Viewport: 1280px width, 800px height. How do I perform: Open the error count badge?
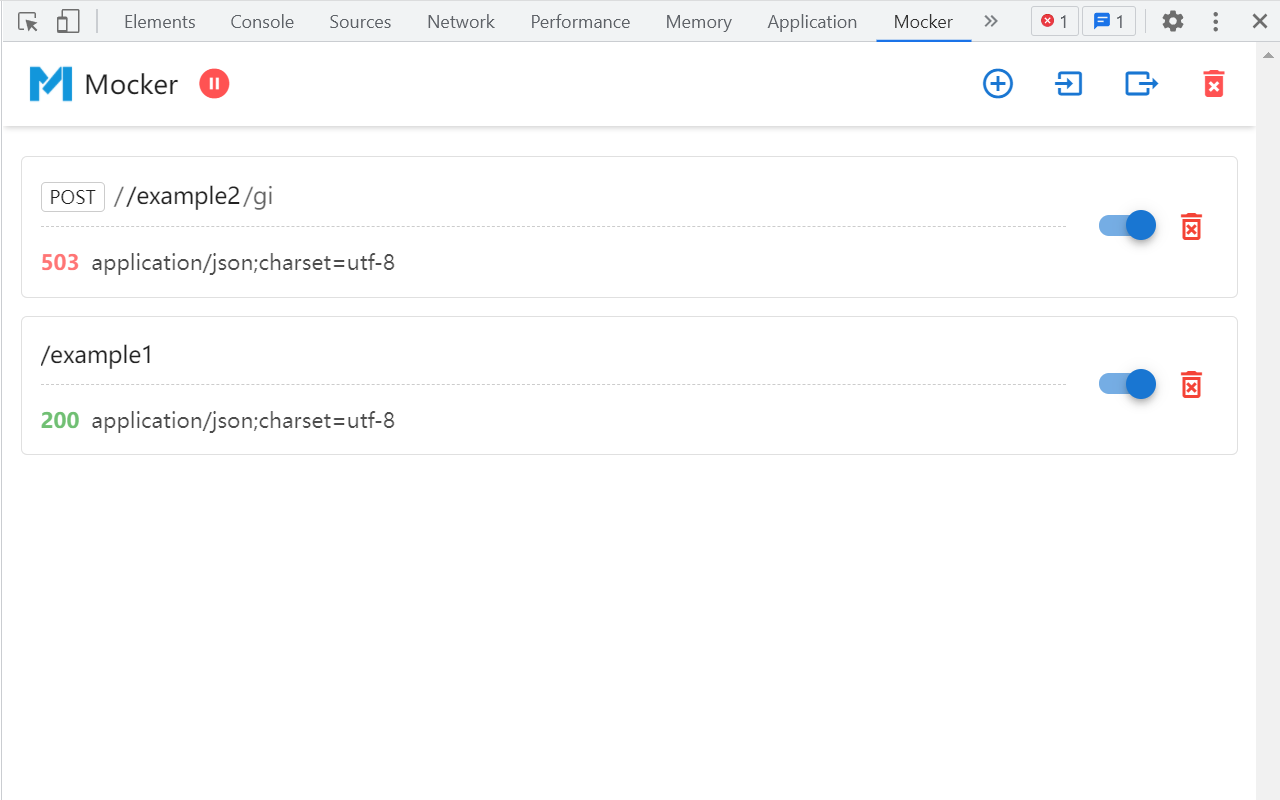1054,21
